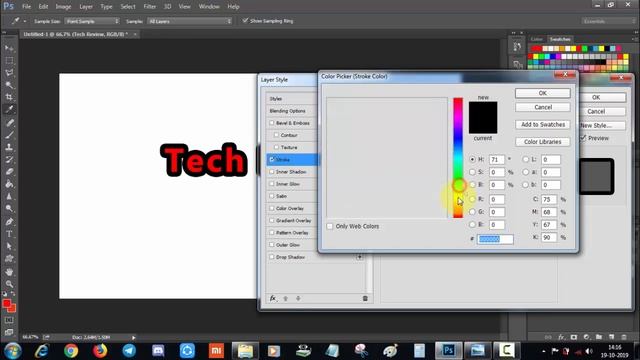
Task: Select the Zoom tool in the toolbox
Action: pyautogui.click(x=9, y=284)
